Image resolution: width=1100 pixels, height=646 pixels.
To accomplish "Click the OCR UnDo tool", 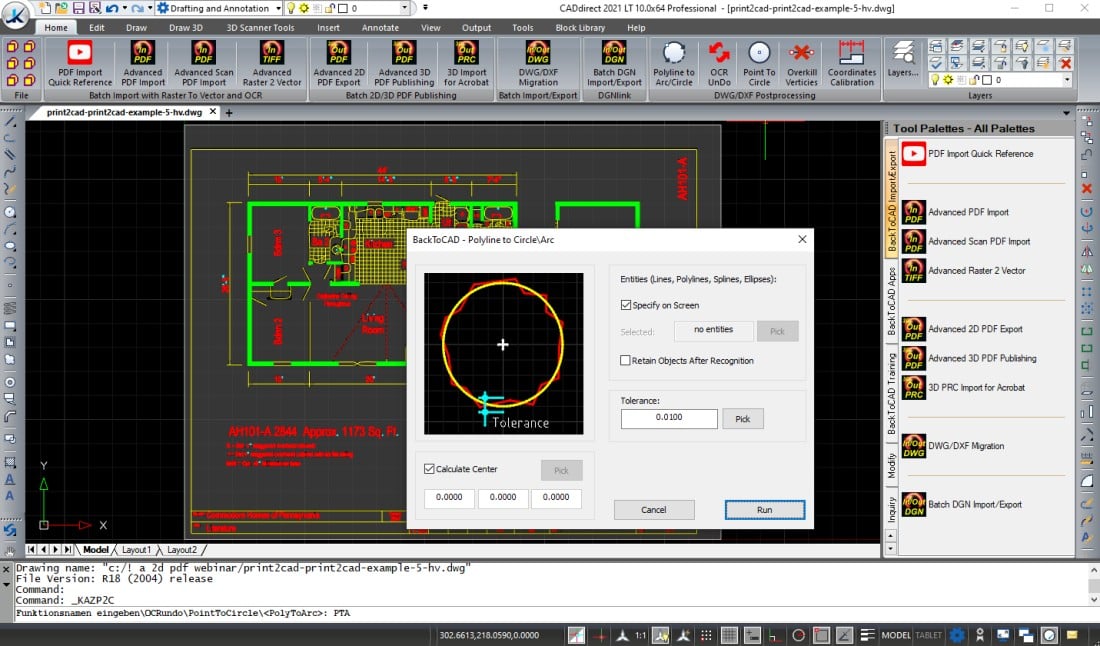I will (719, 63).
